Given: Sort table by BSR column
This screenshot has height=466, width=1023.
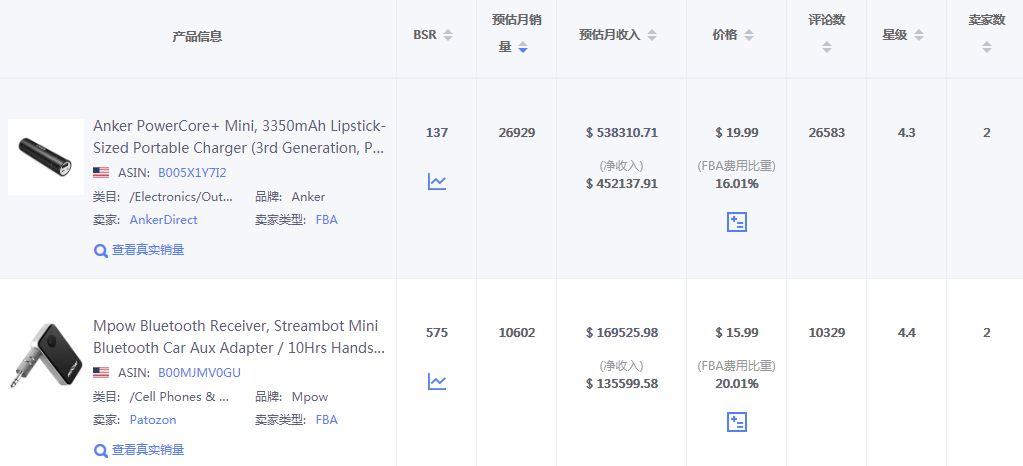Looking at the screenshot, I should pyautogui.click(x=448, y=36).
